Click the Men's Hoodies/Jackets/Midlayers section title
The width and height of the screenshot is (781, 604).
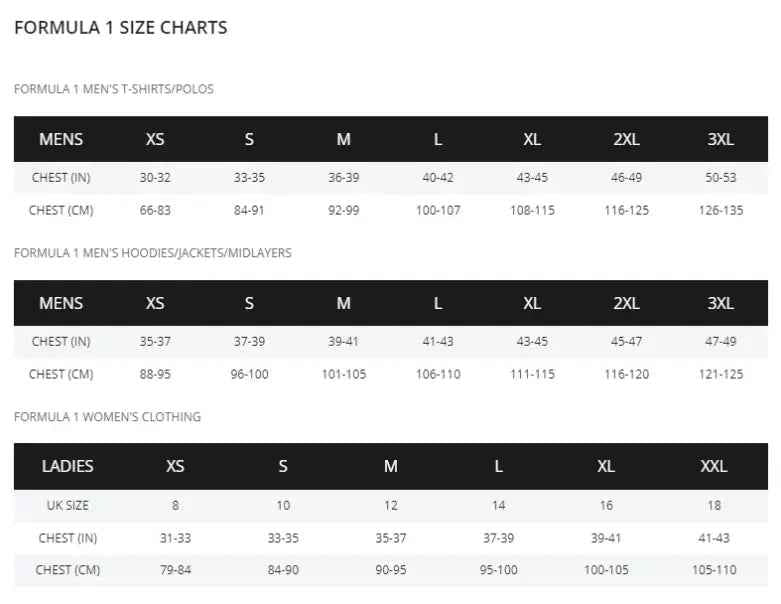(x=153, y=253)
